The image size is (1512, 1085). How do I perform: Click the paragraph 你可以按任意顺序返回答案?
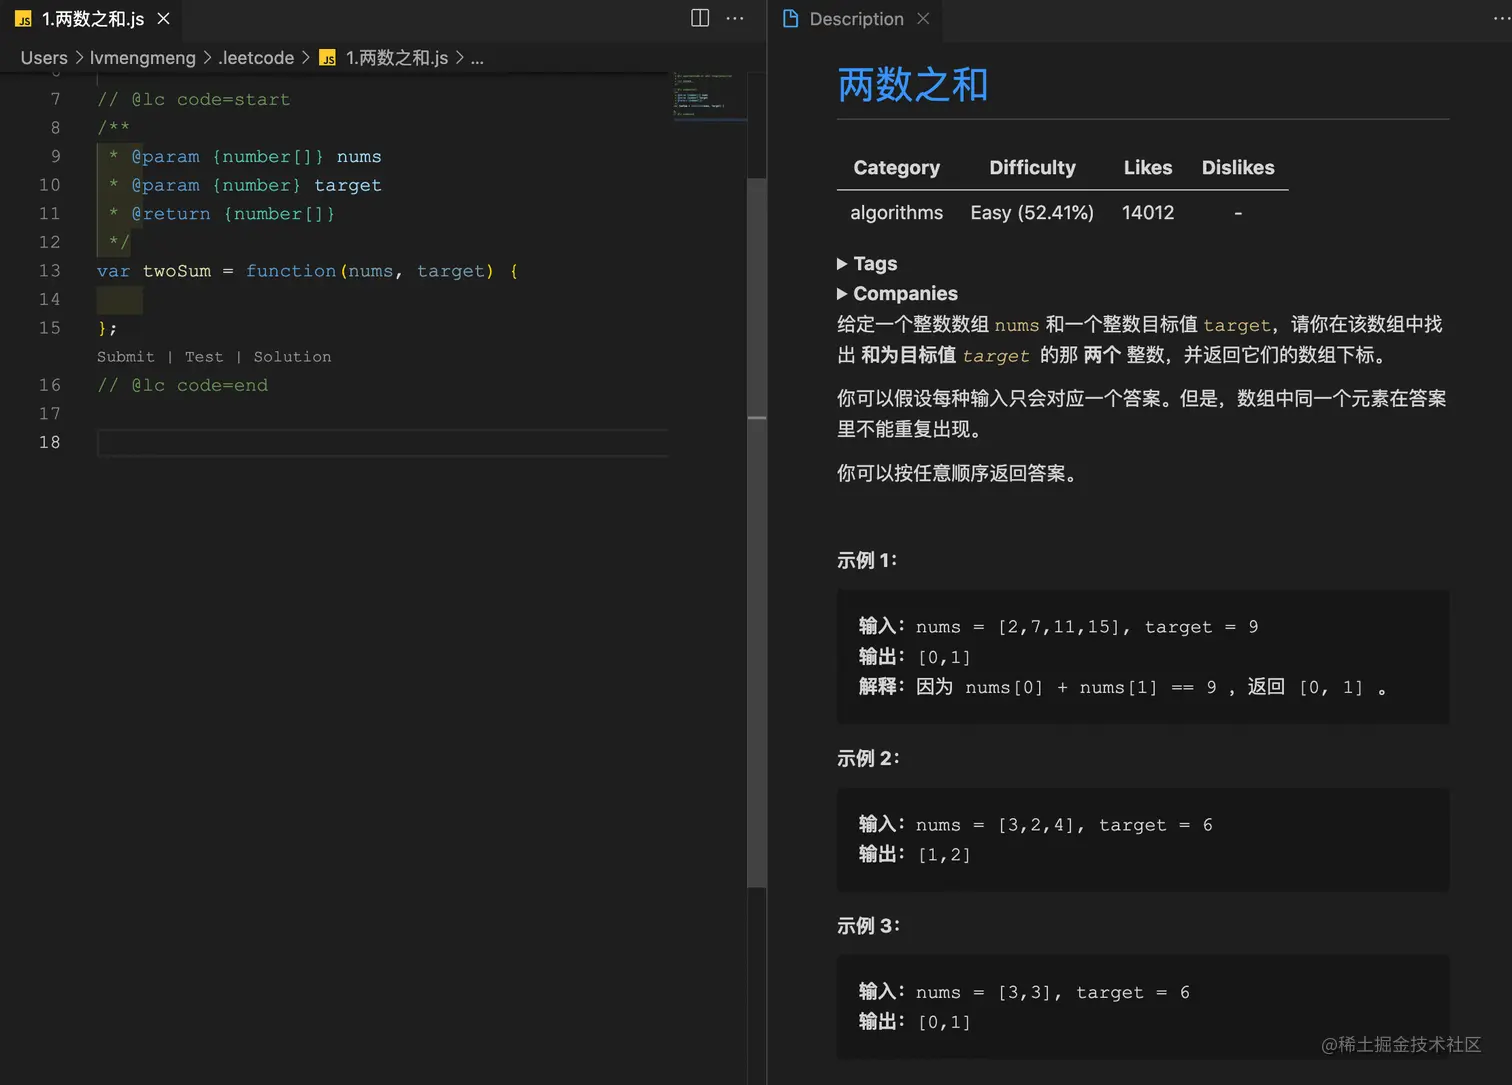(x=961, y=474)
